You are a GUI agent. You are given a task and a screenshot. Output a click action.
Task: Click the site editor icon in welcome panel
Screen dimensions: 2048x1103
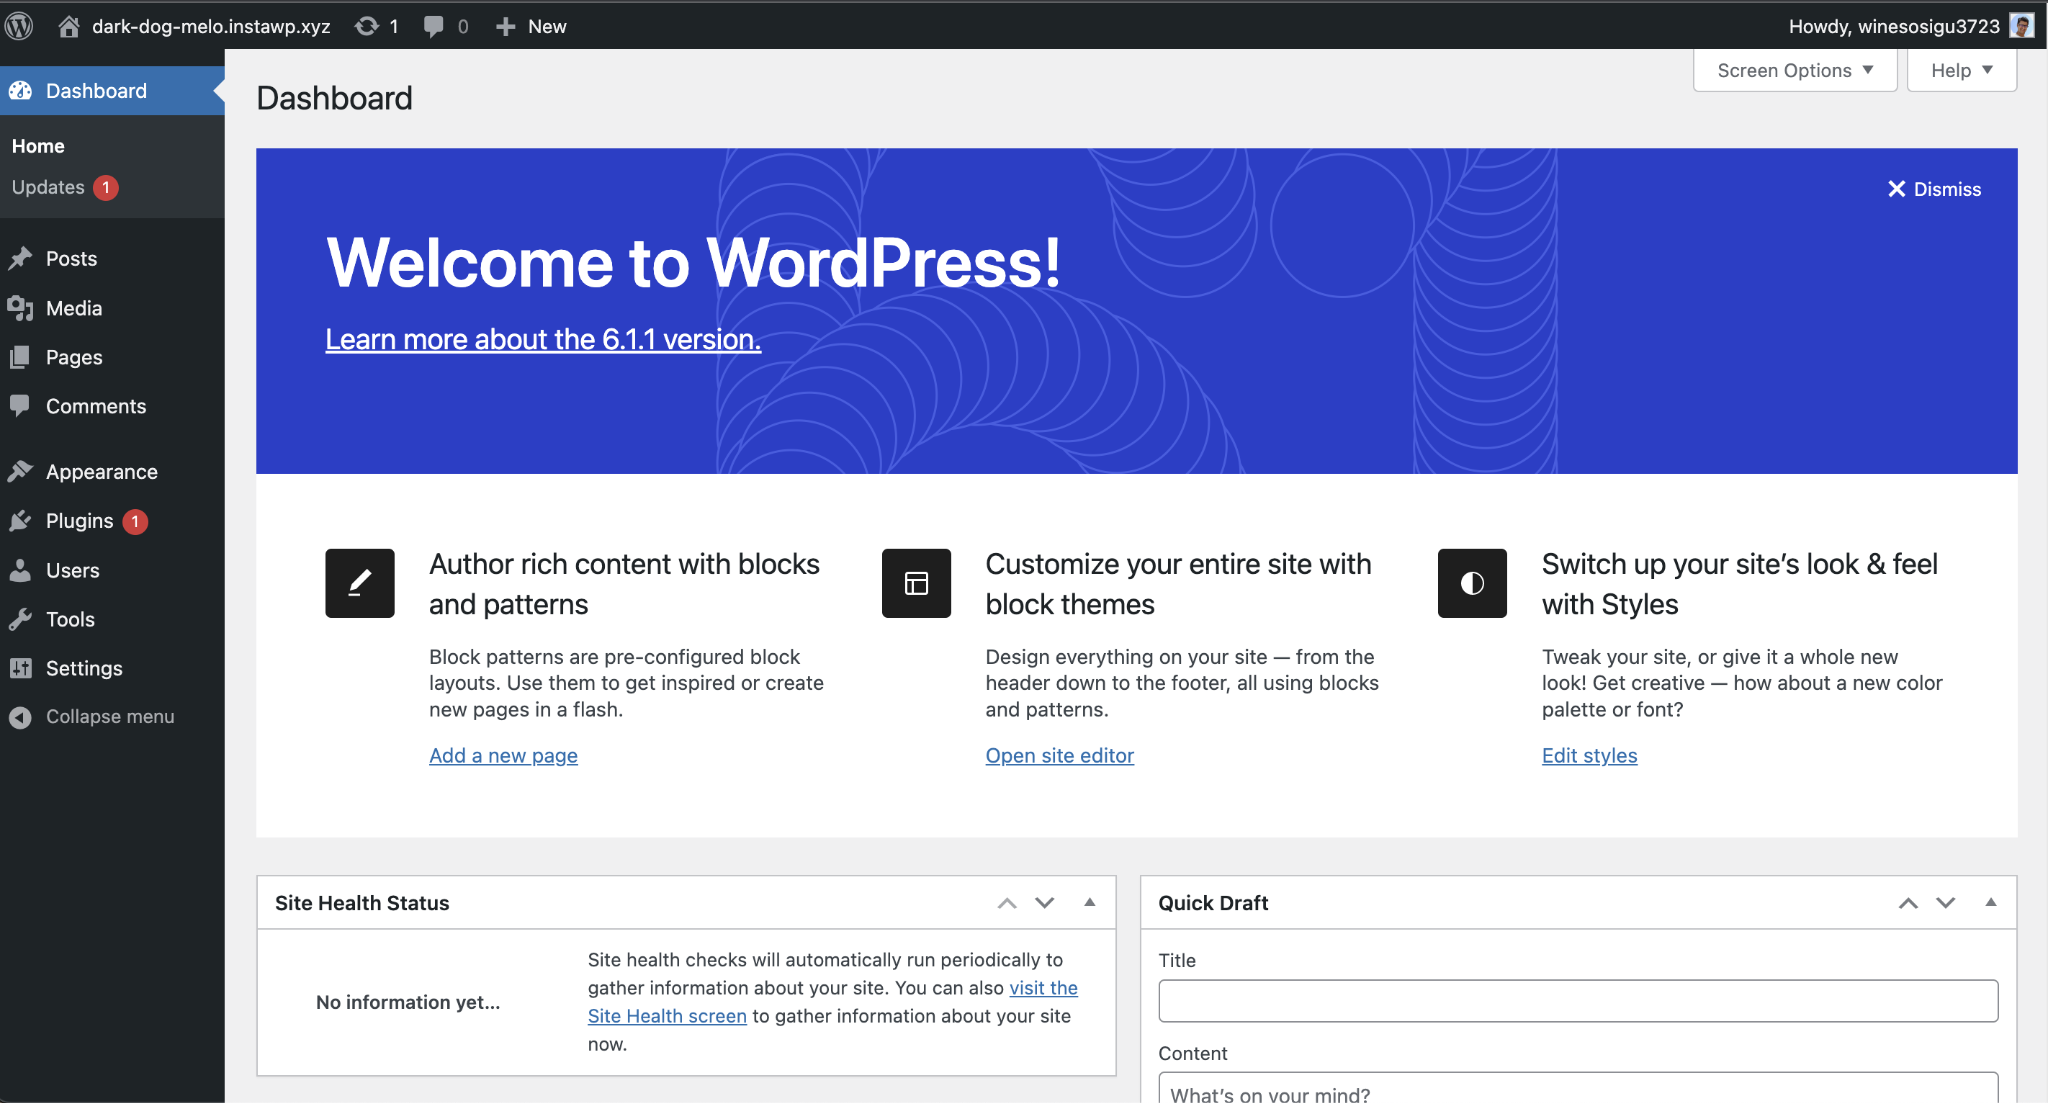915,583
